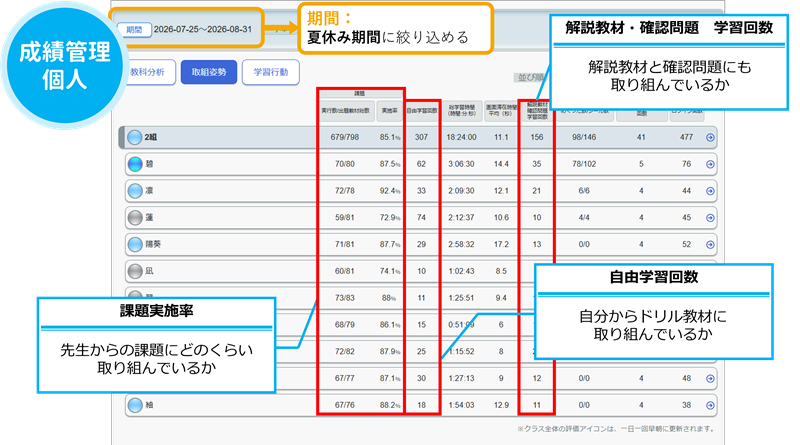Click the 2:58:32 time in 陽葵 row
The height and width of the screenshot is (445, 800).
coord(461,244)
